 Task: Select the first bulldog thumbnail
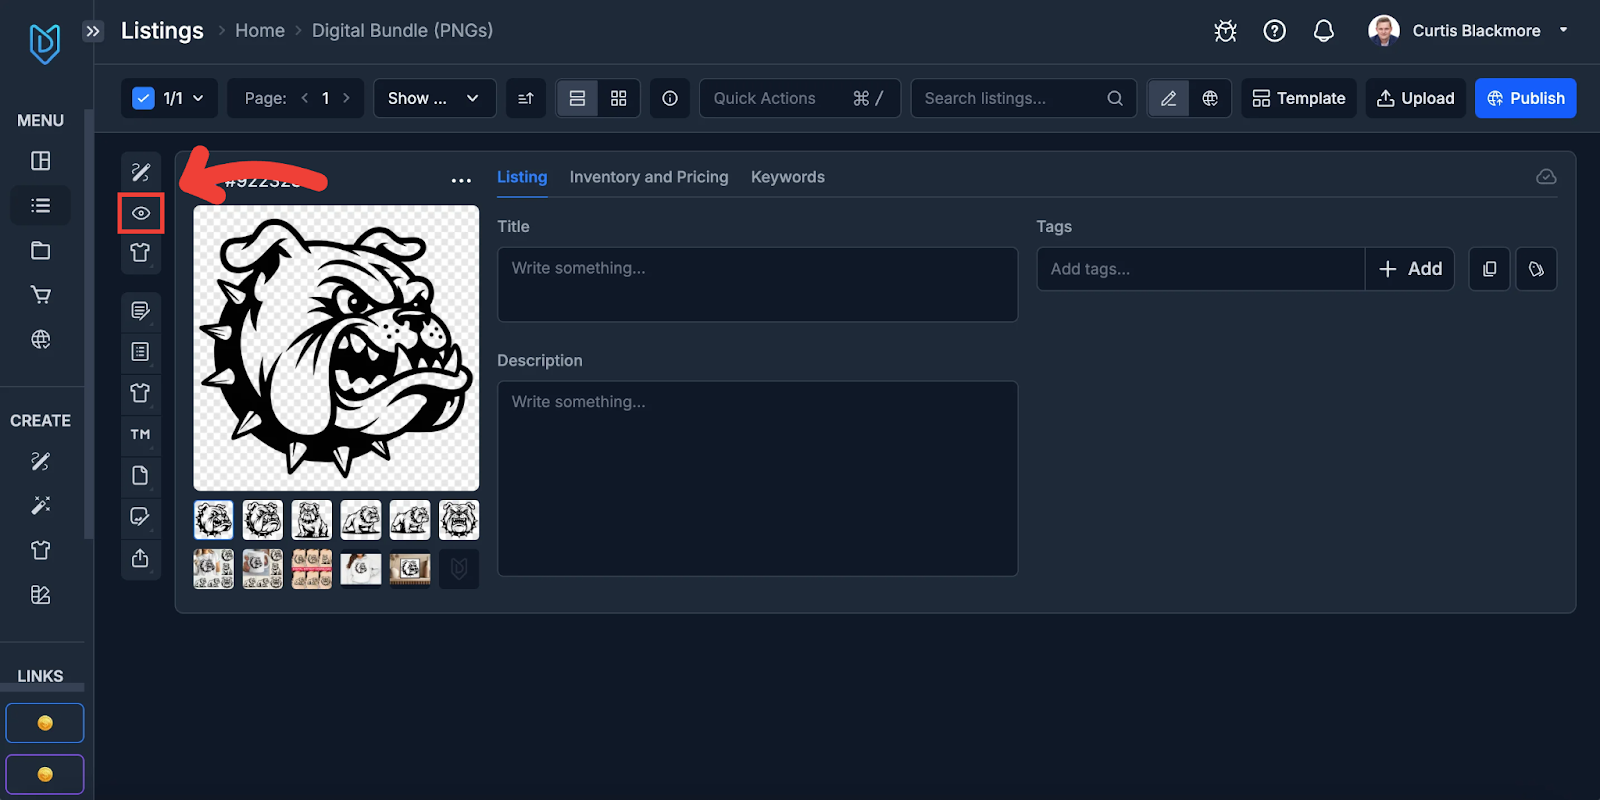pyautogui.click(x=213, y=520)
